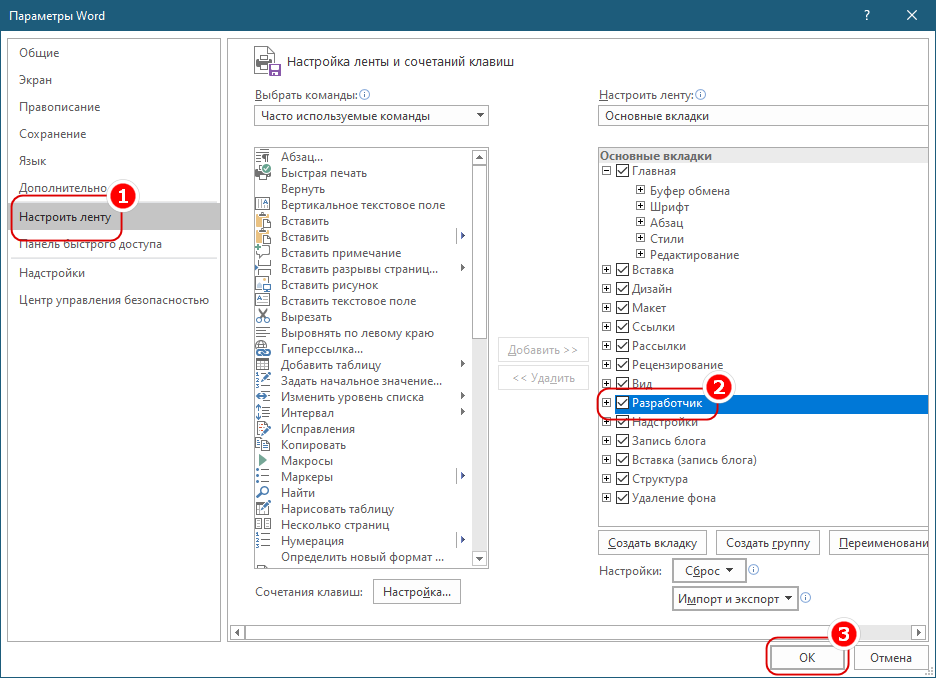Click the Быстрая печать printer icon
This screenshot has width=936, height=678.
[263, 173]
